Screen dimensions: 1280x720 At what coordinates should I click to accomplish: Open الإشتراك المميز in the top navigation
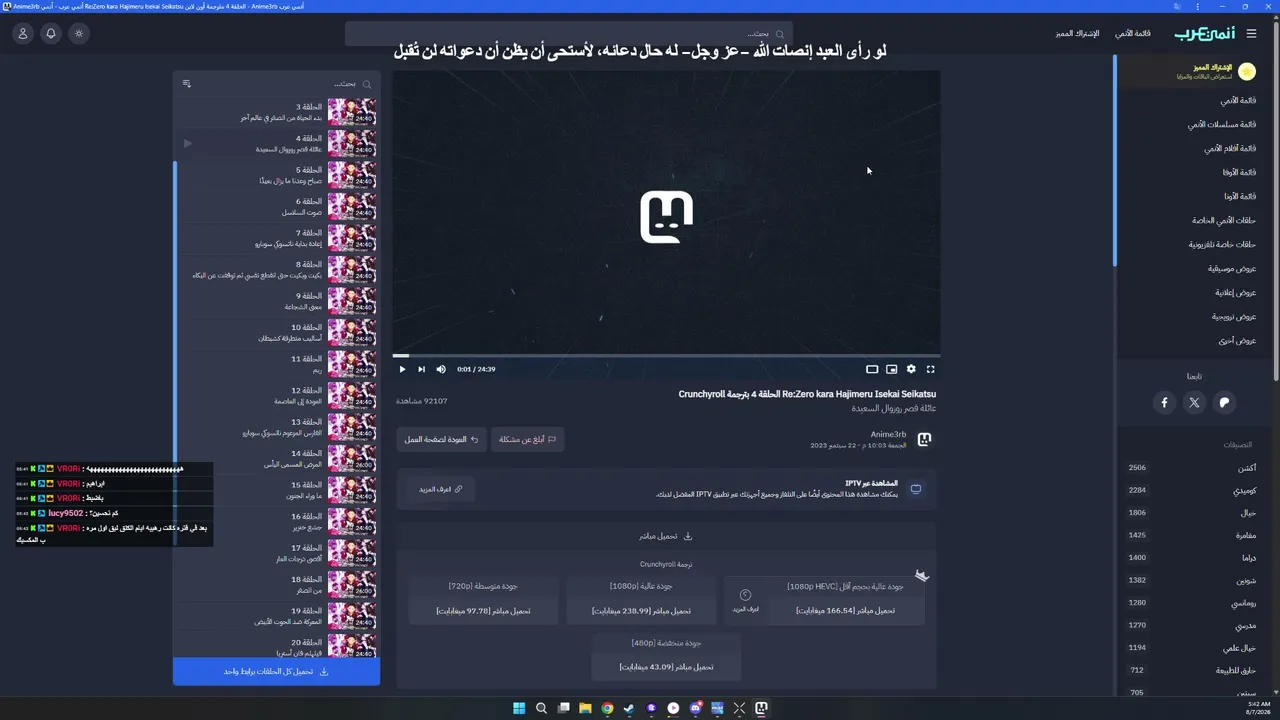coord(1077,33)
